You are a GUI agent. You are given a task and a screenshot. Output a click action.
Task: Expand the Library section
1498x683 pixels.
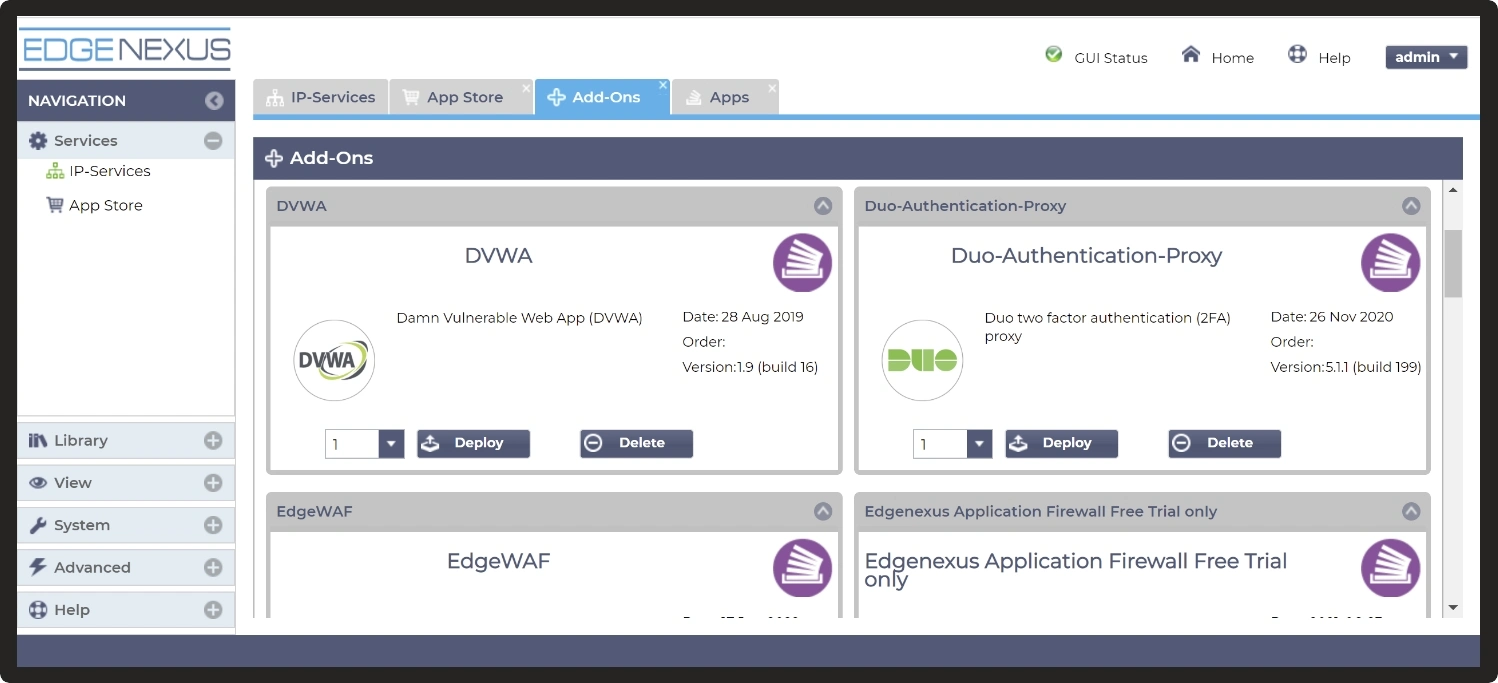click(x=213, y=440)
